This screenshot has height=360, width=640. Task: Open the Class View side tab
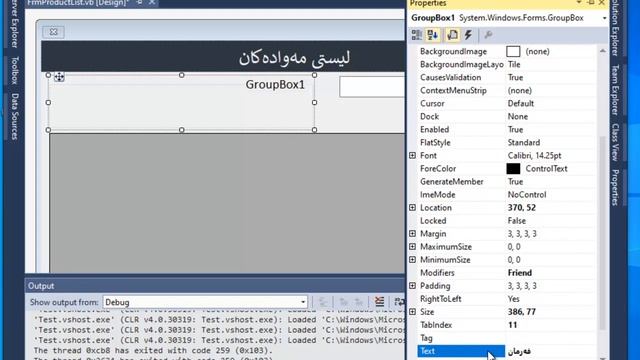615,142
